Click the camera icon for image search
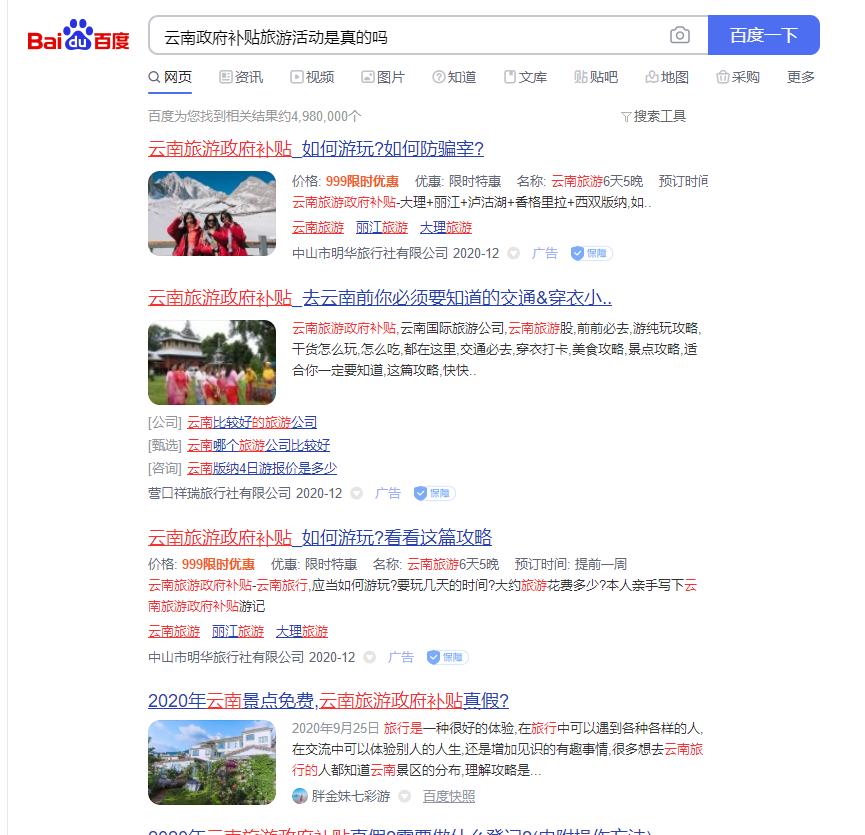 click(681, 35)
